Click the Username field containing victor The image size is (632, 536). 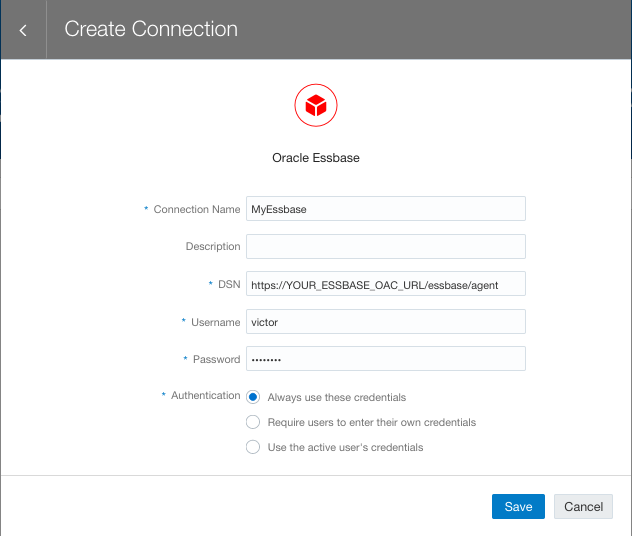[385, 322]
